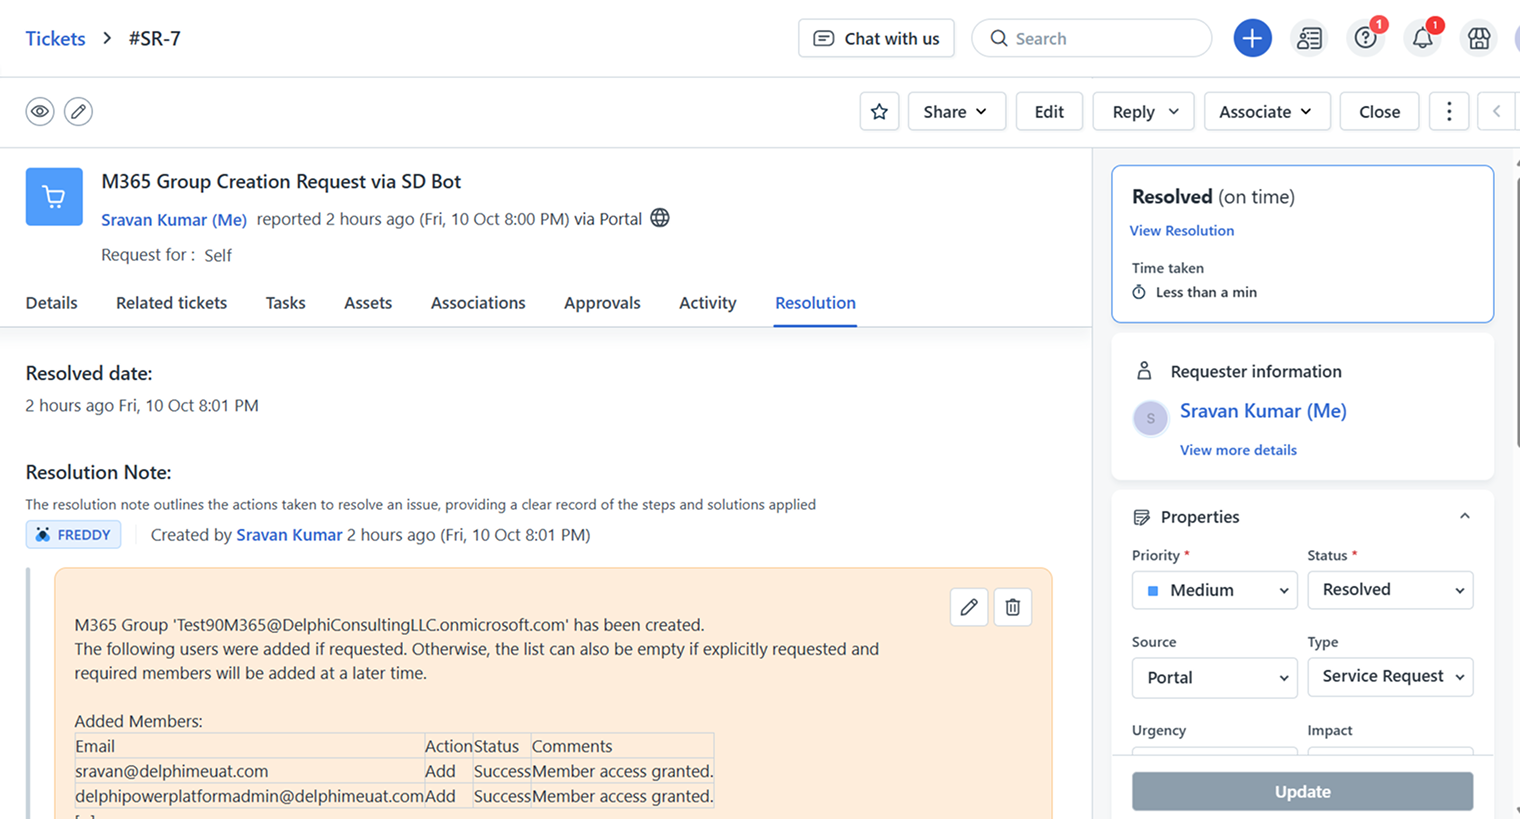The height and width of the screenshot is (819, 1520).
Task: Go to previous ticket arrow
Action: 1496,111
